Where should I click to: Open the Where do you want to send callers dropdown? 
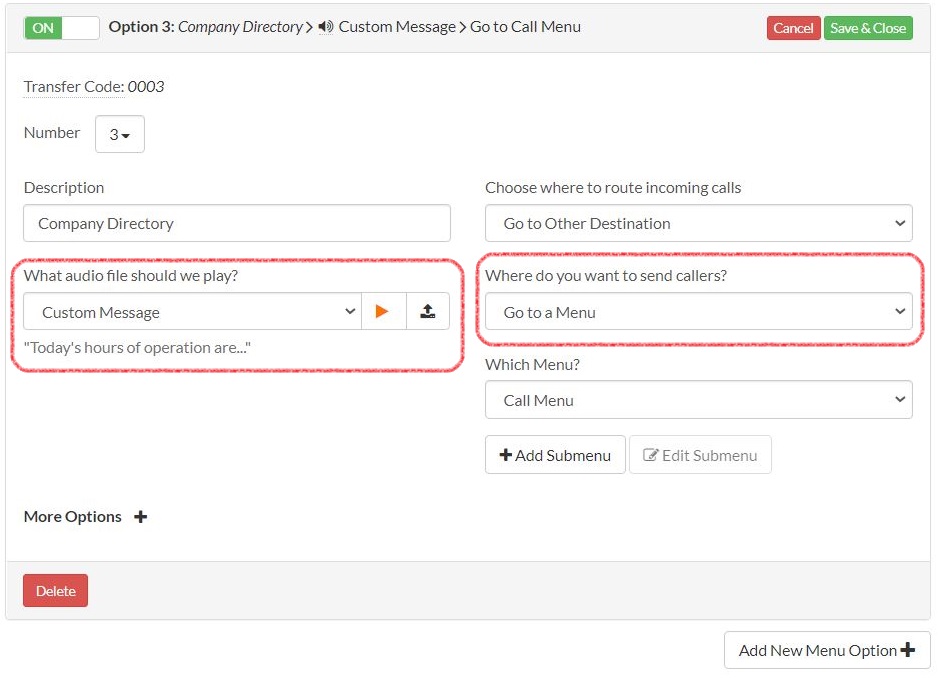pyautogui.click(x=698, y=311)
